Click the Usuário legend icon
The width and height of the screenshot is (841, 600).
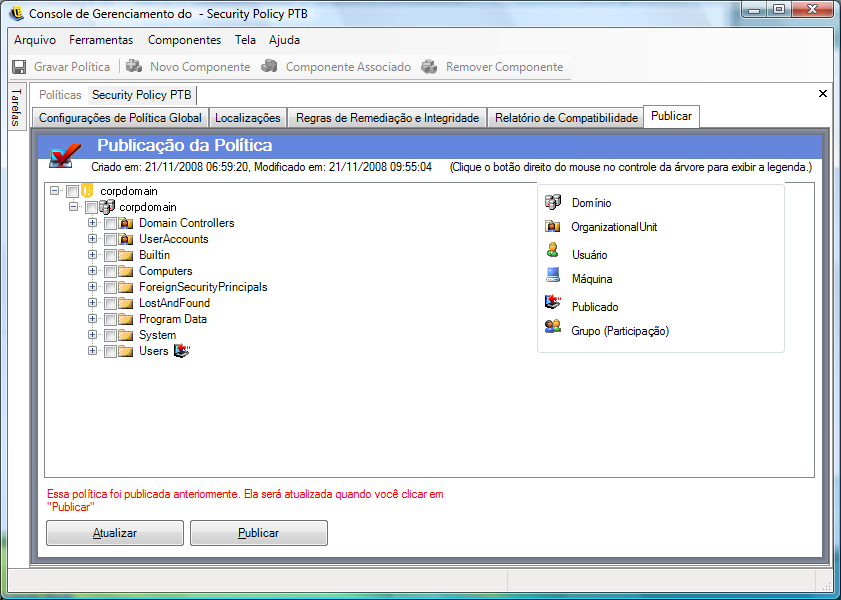click(552, 250)
